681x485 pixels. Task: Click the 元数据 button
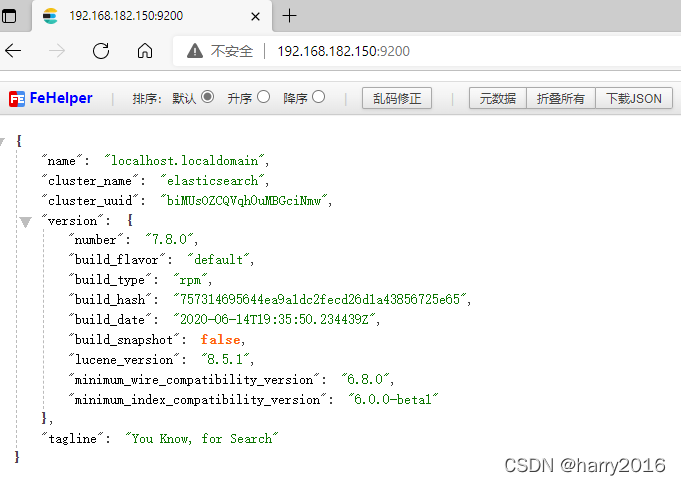tap(498, 98)
